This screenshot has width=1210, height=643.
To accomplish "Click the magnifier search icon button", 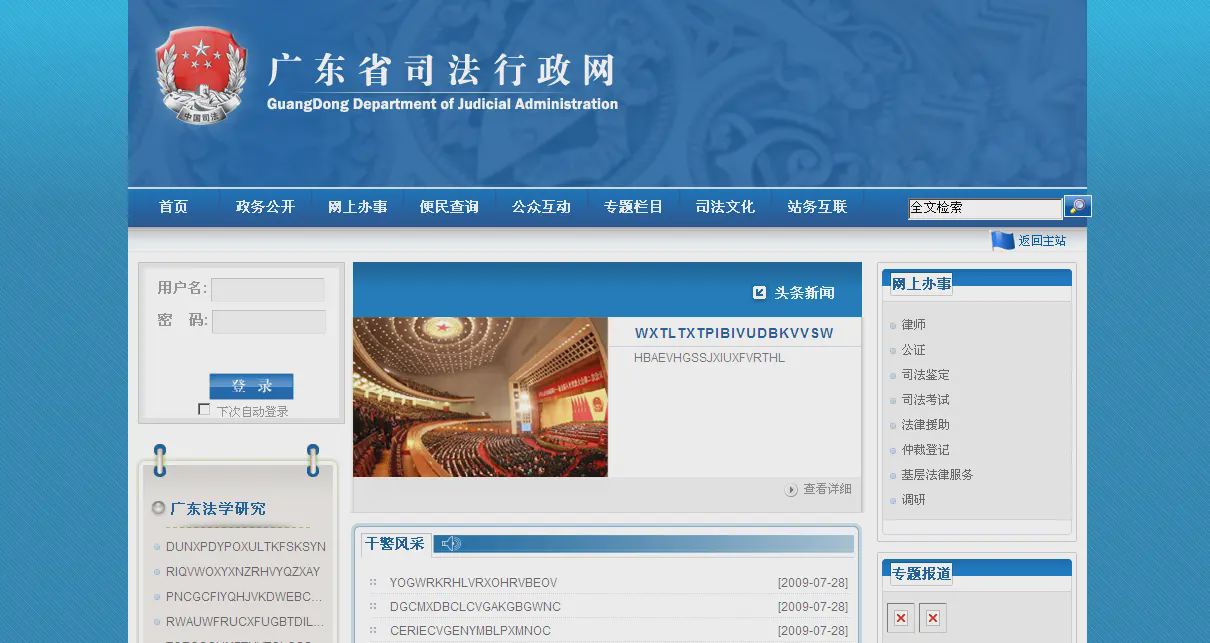I will pos(1077,207).
